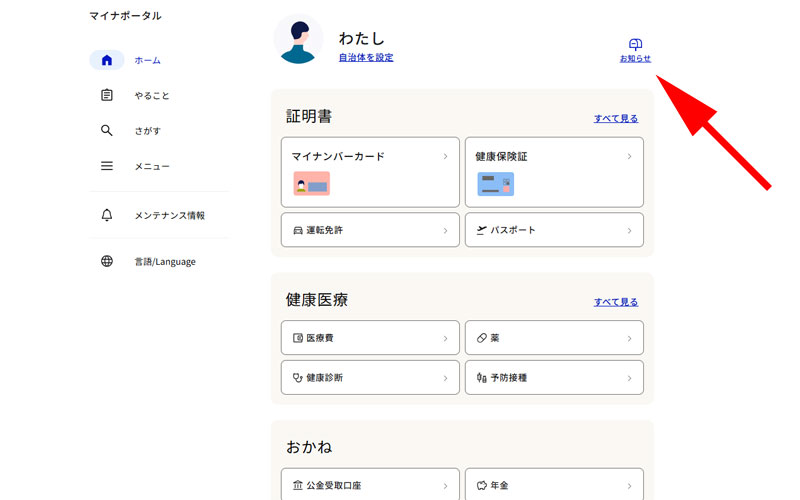800x500 pixels.
Task: Click the マイナポータル site title
Action: click(126, 16)
